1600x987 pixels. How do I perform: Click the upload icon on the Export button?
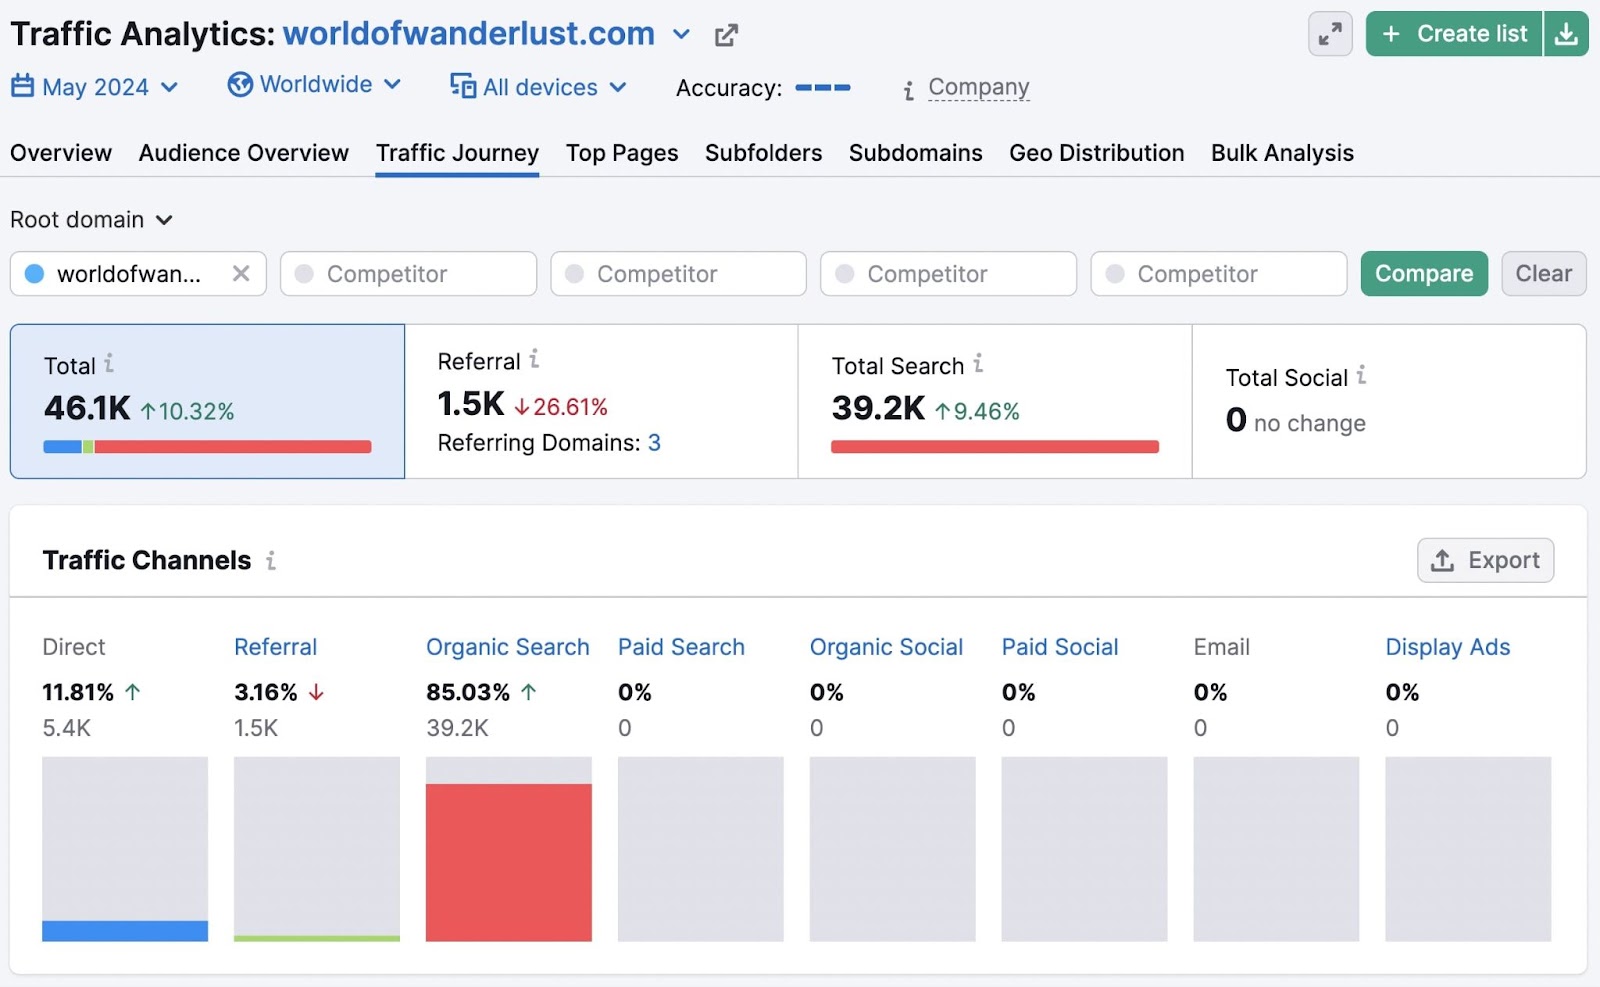tap(1442, 560)
